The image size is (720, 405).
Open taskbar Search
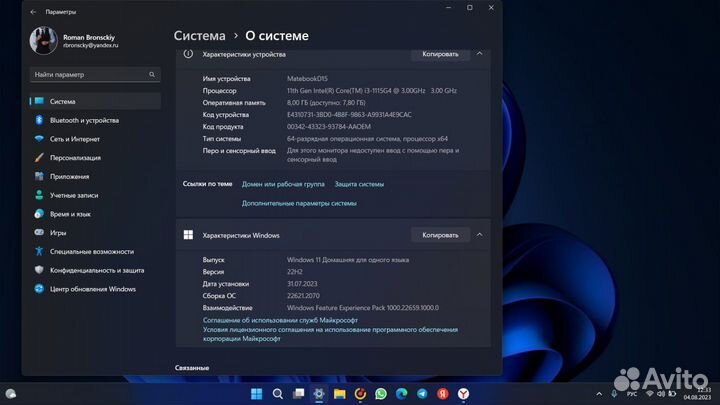click(x=277, y=394)
